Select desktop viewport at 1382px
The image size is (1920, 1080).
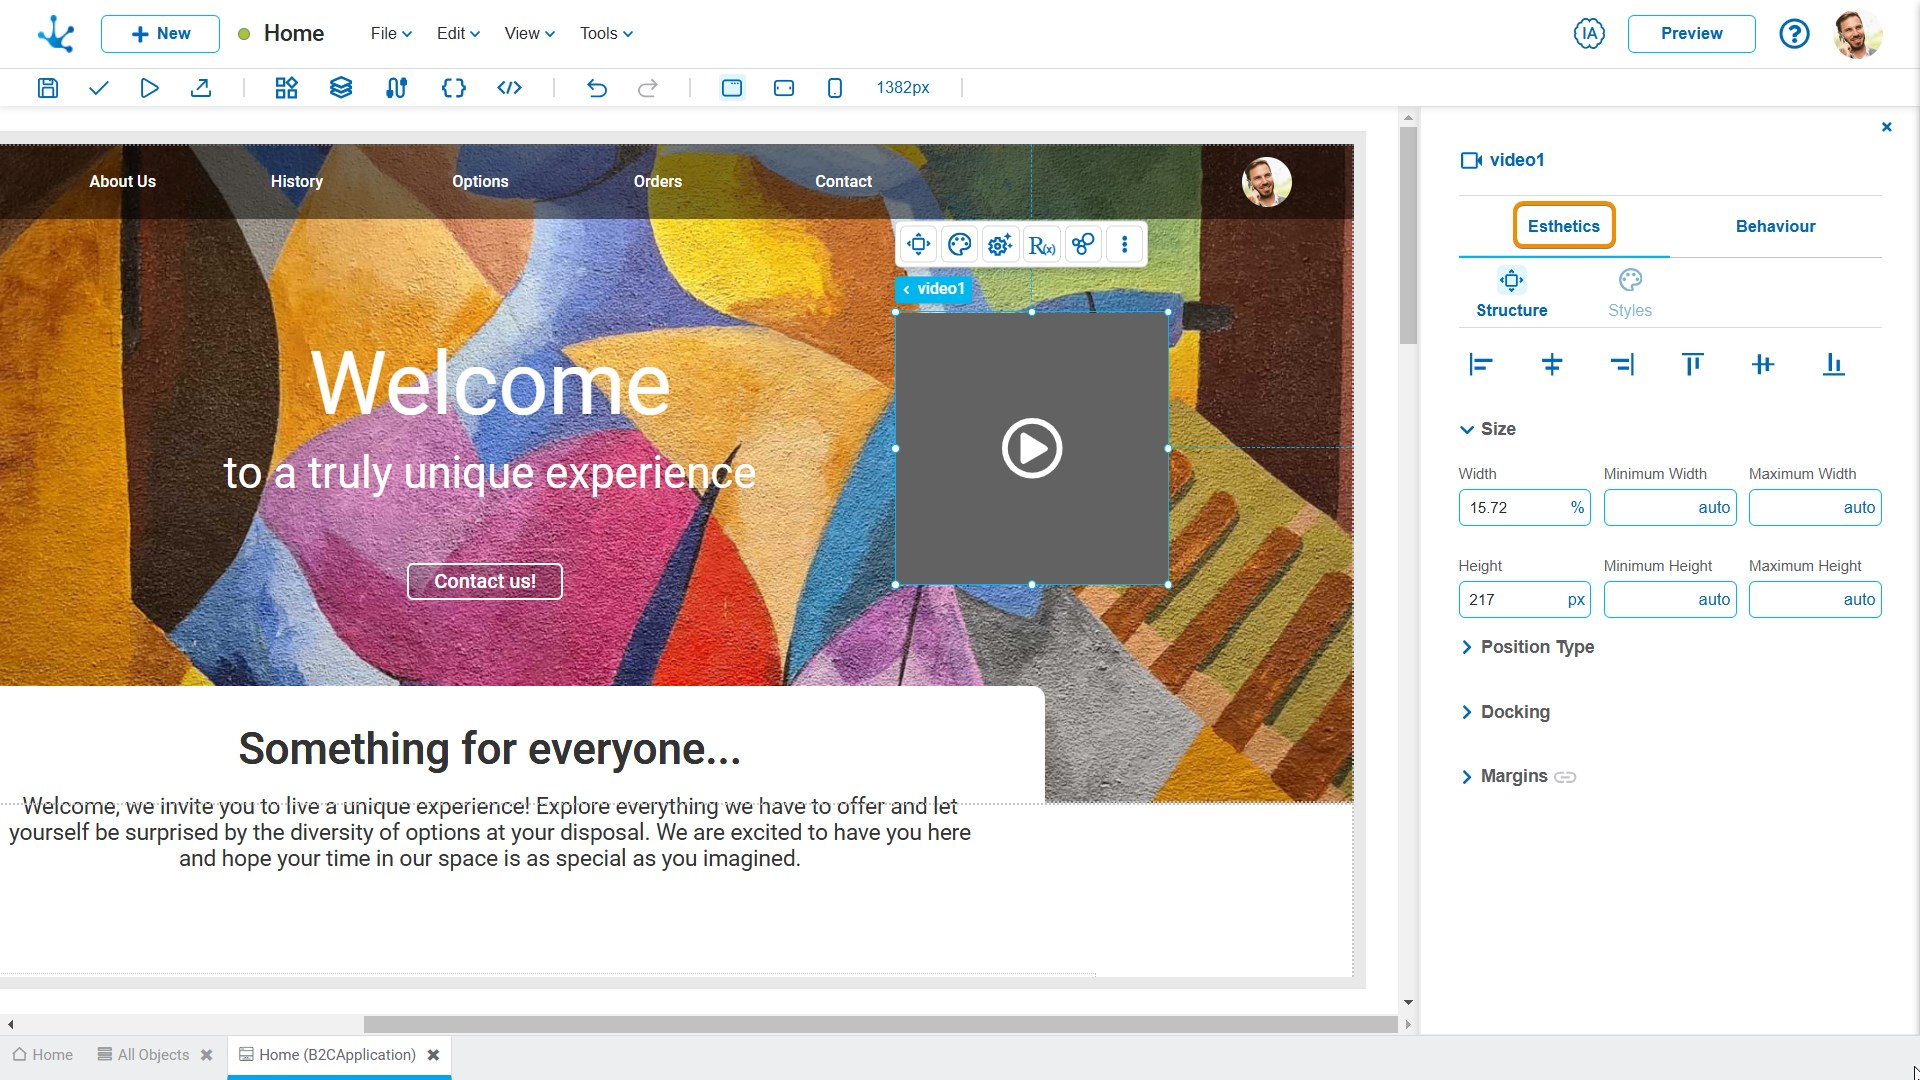click(x=733, y=88)
